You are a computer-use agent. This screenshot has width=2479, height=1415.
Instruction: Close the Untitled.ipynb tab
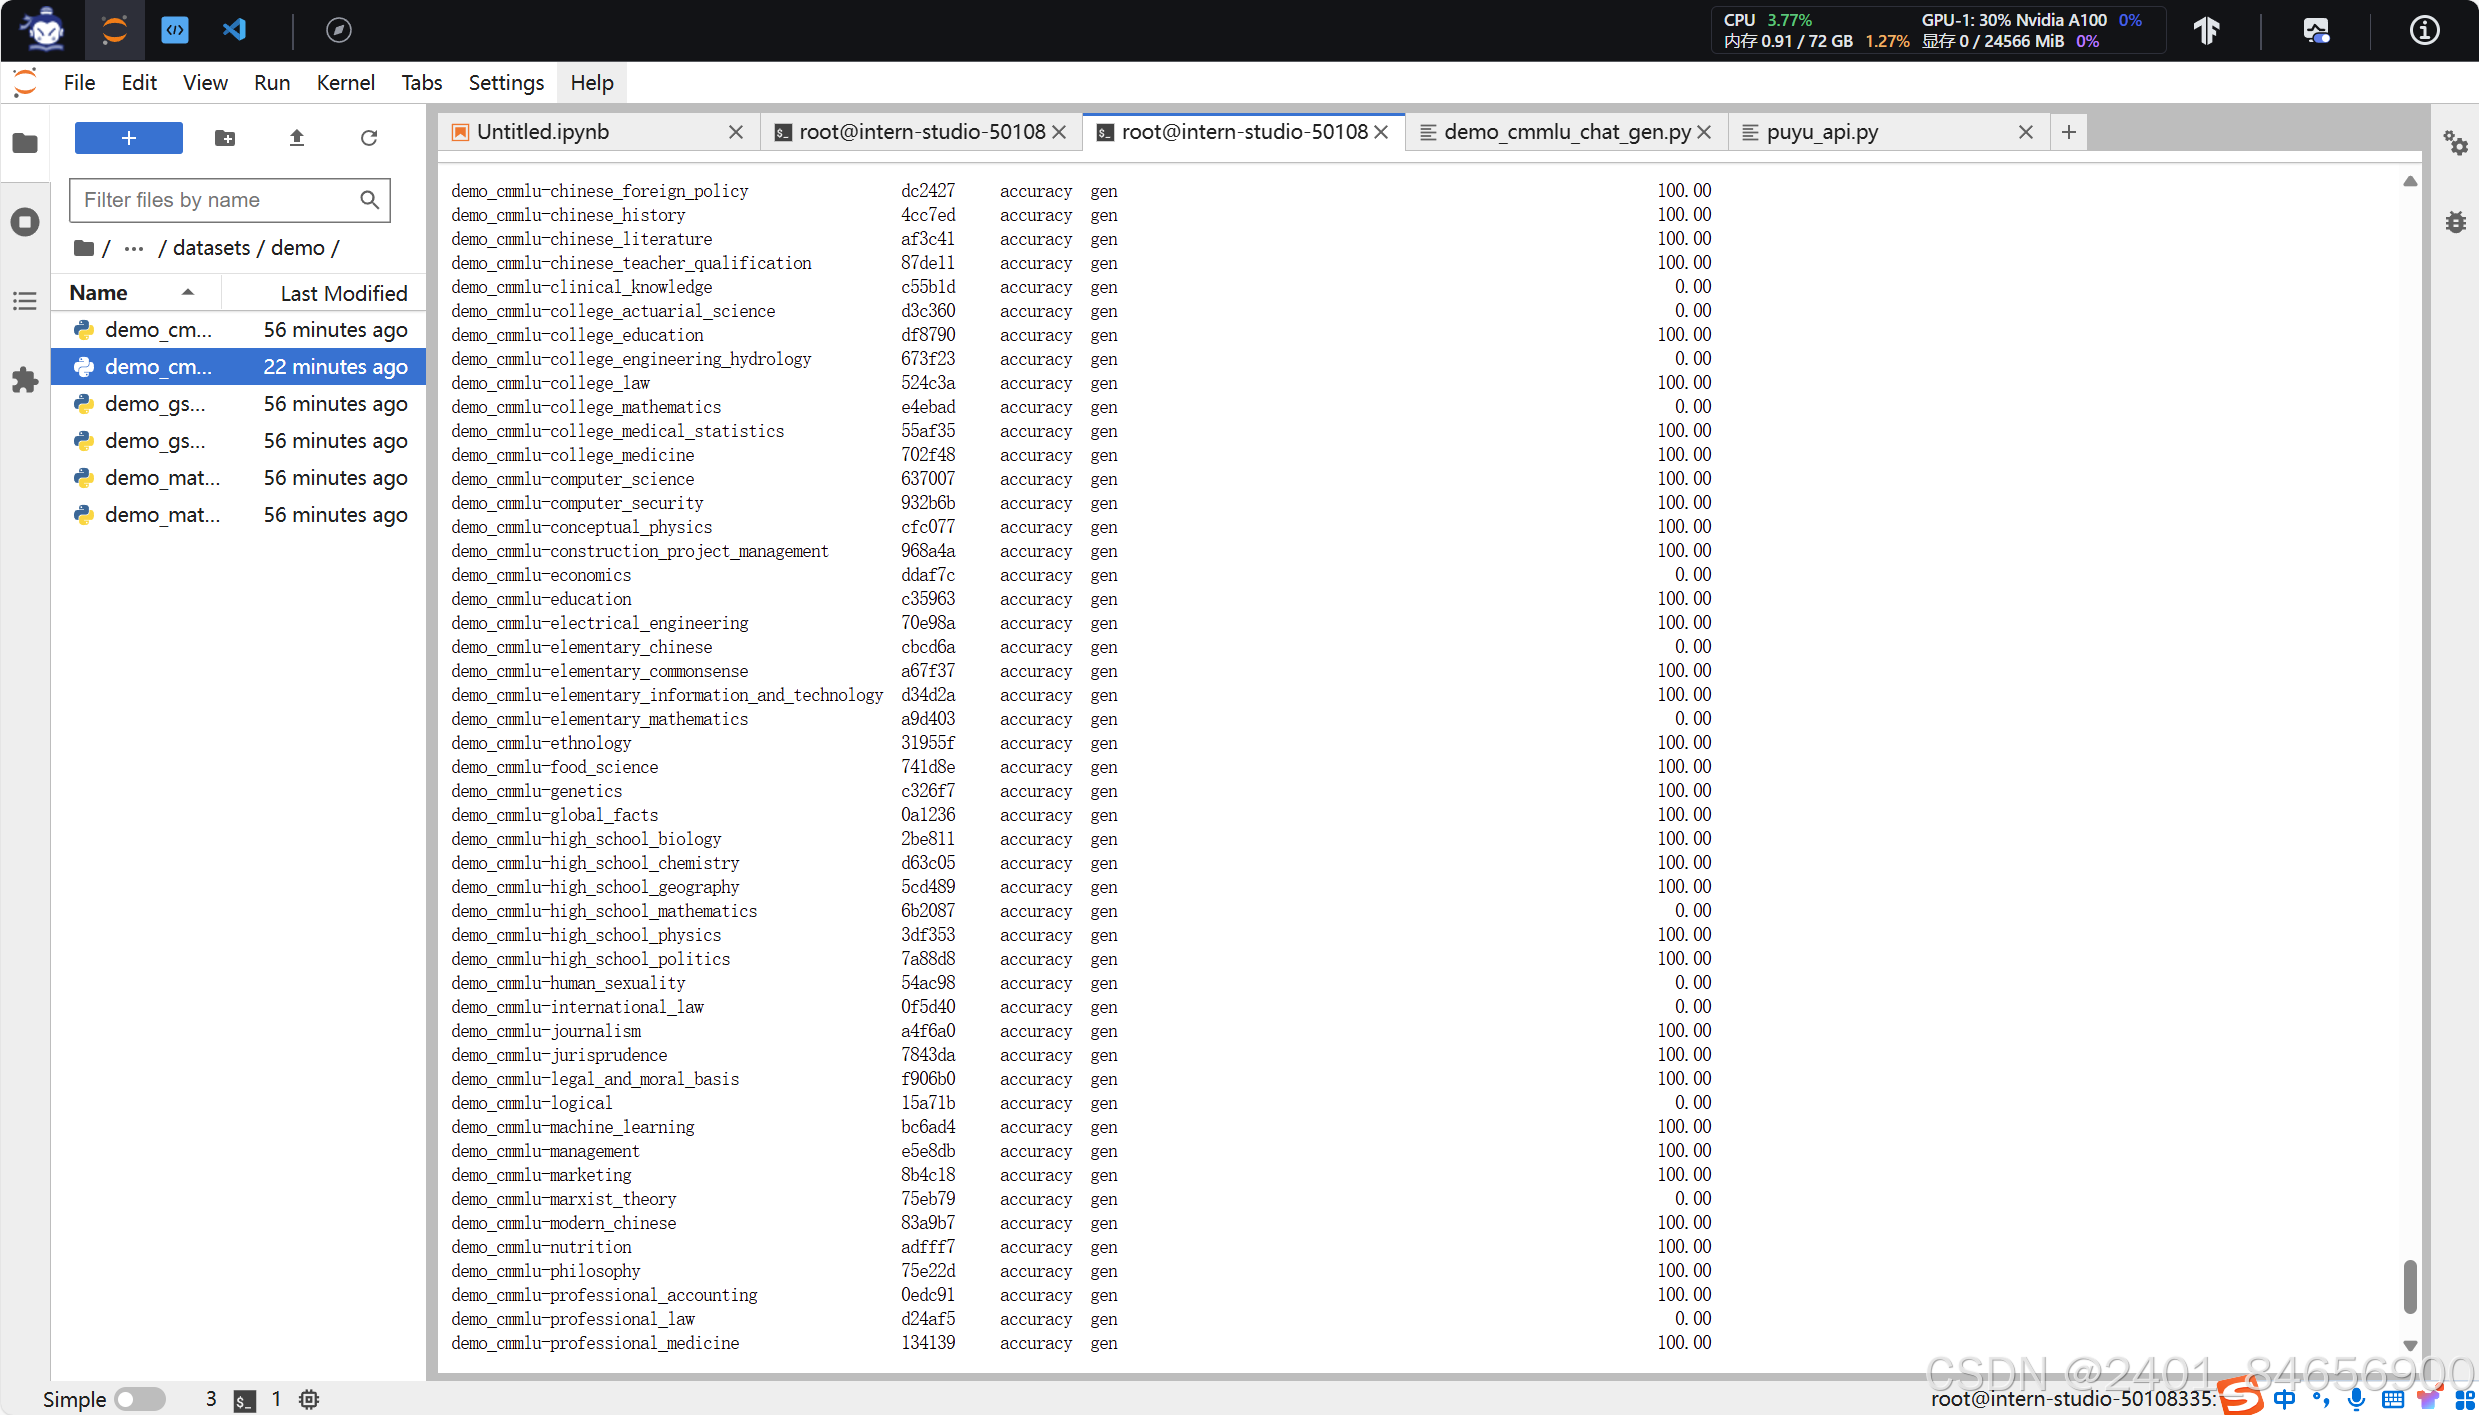[736, 132]
